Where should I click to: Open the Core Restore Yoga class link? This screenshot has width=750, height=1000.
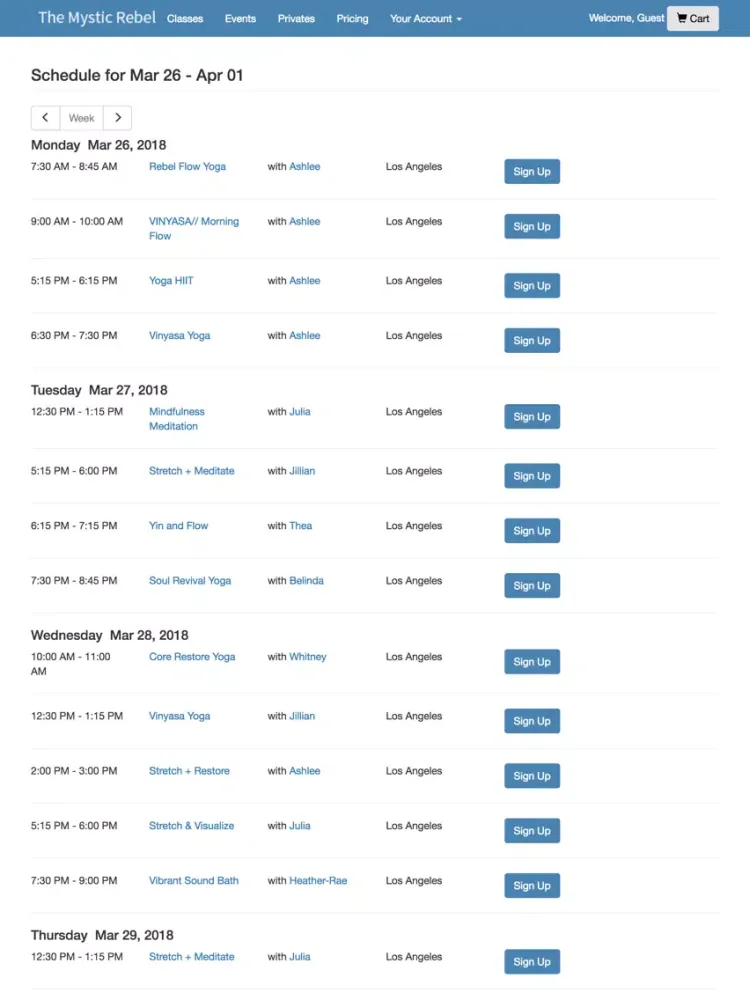pyautogui.click(x=192, y=657)
